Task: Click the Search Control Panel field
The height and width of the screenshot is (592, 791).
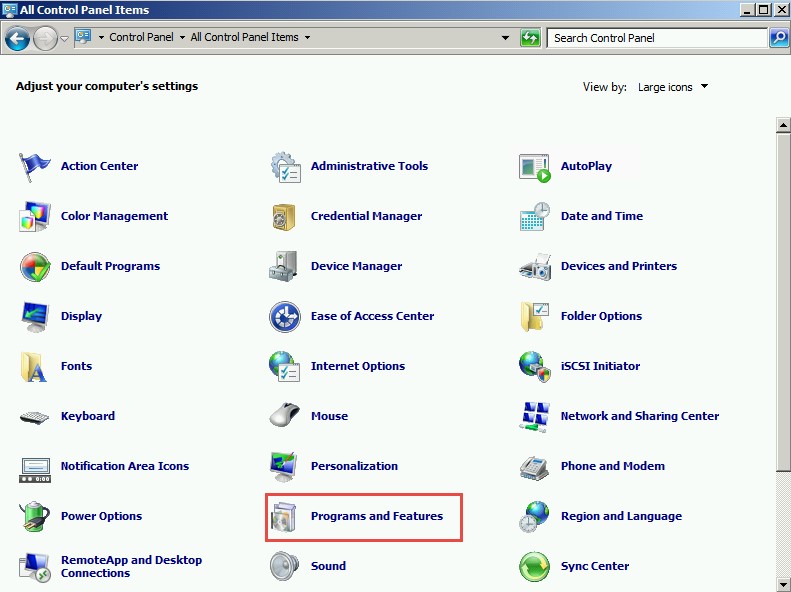Action: click(657, 38)
